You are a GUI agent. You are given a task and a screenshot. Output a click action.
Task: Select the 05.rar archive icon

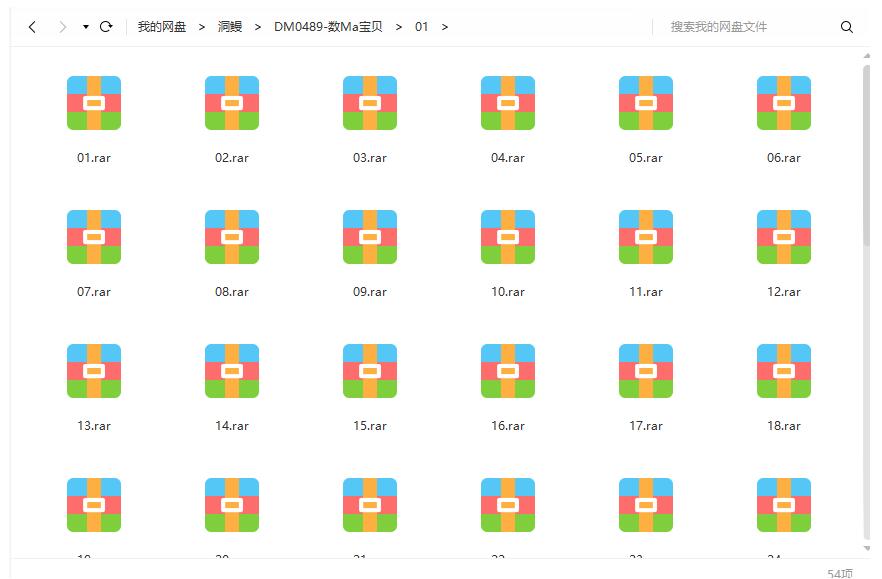[x=645, y=103]
